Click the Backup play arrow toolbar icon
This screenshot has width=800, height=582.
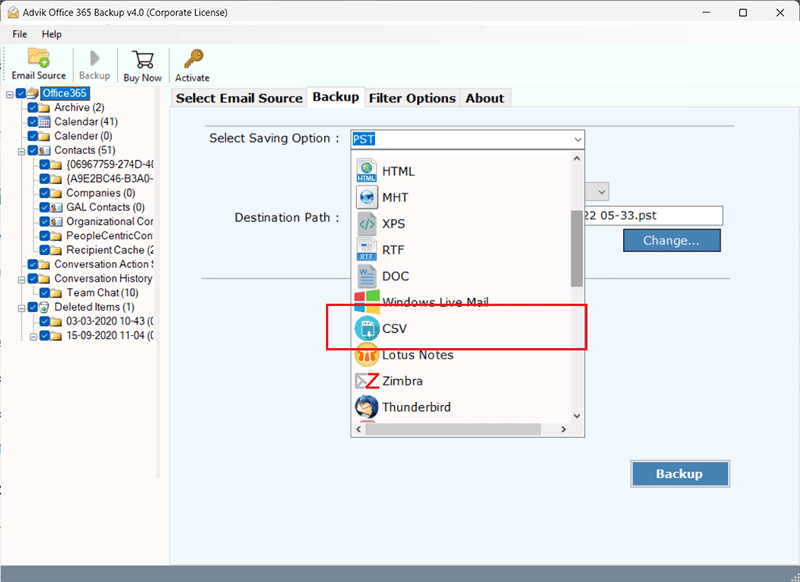[94, 58]
